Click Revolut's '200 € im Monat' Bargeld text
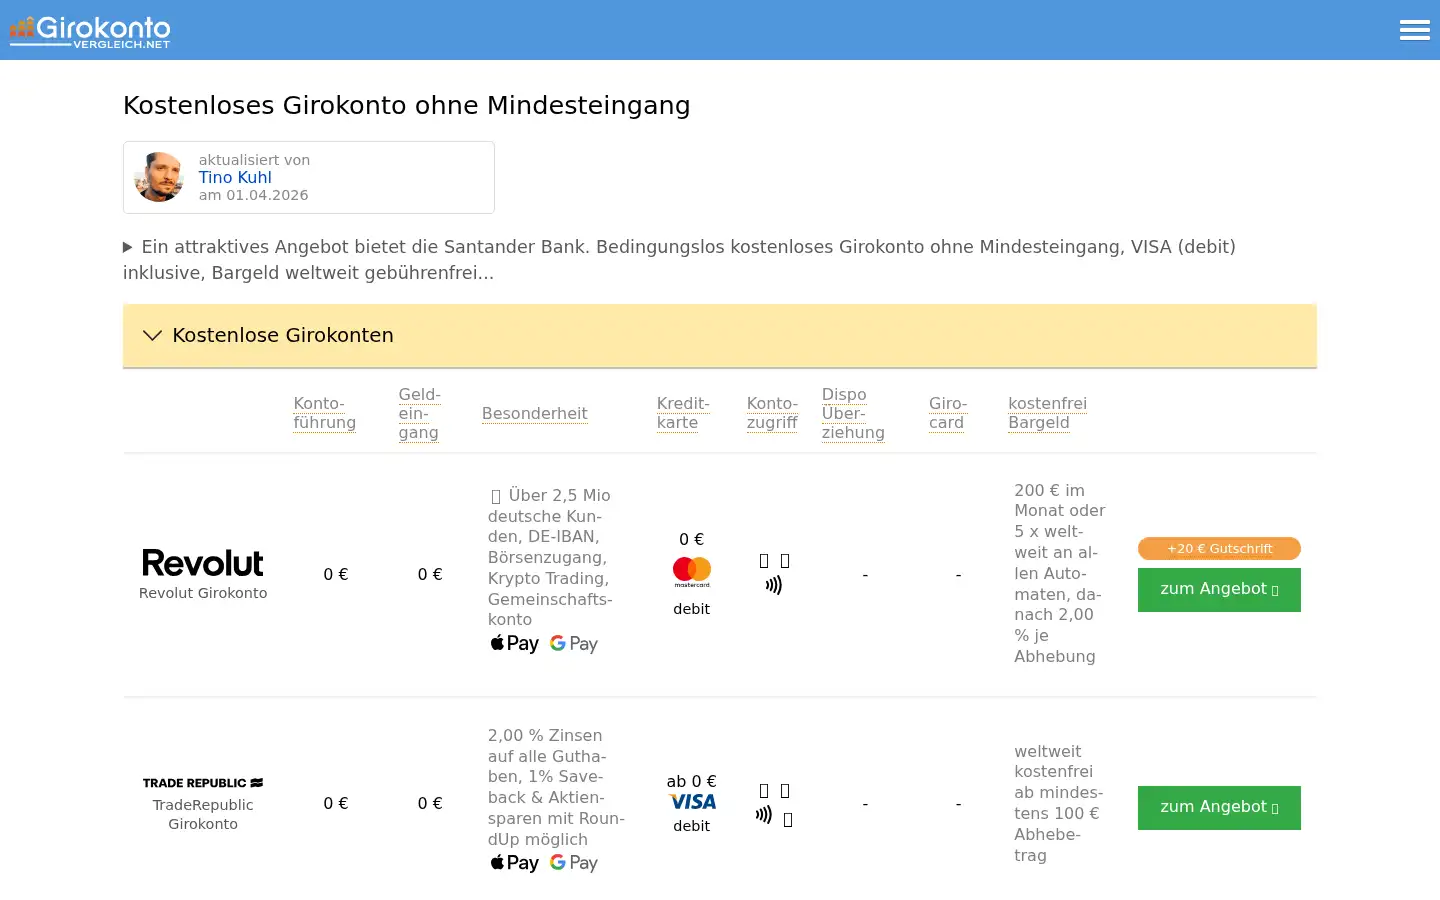Screen dimensions: 1440x900 (x=1060, y=573)
